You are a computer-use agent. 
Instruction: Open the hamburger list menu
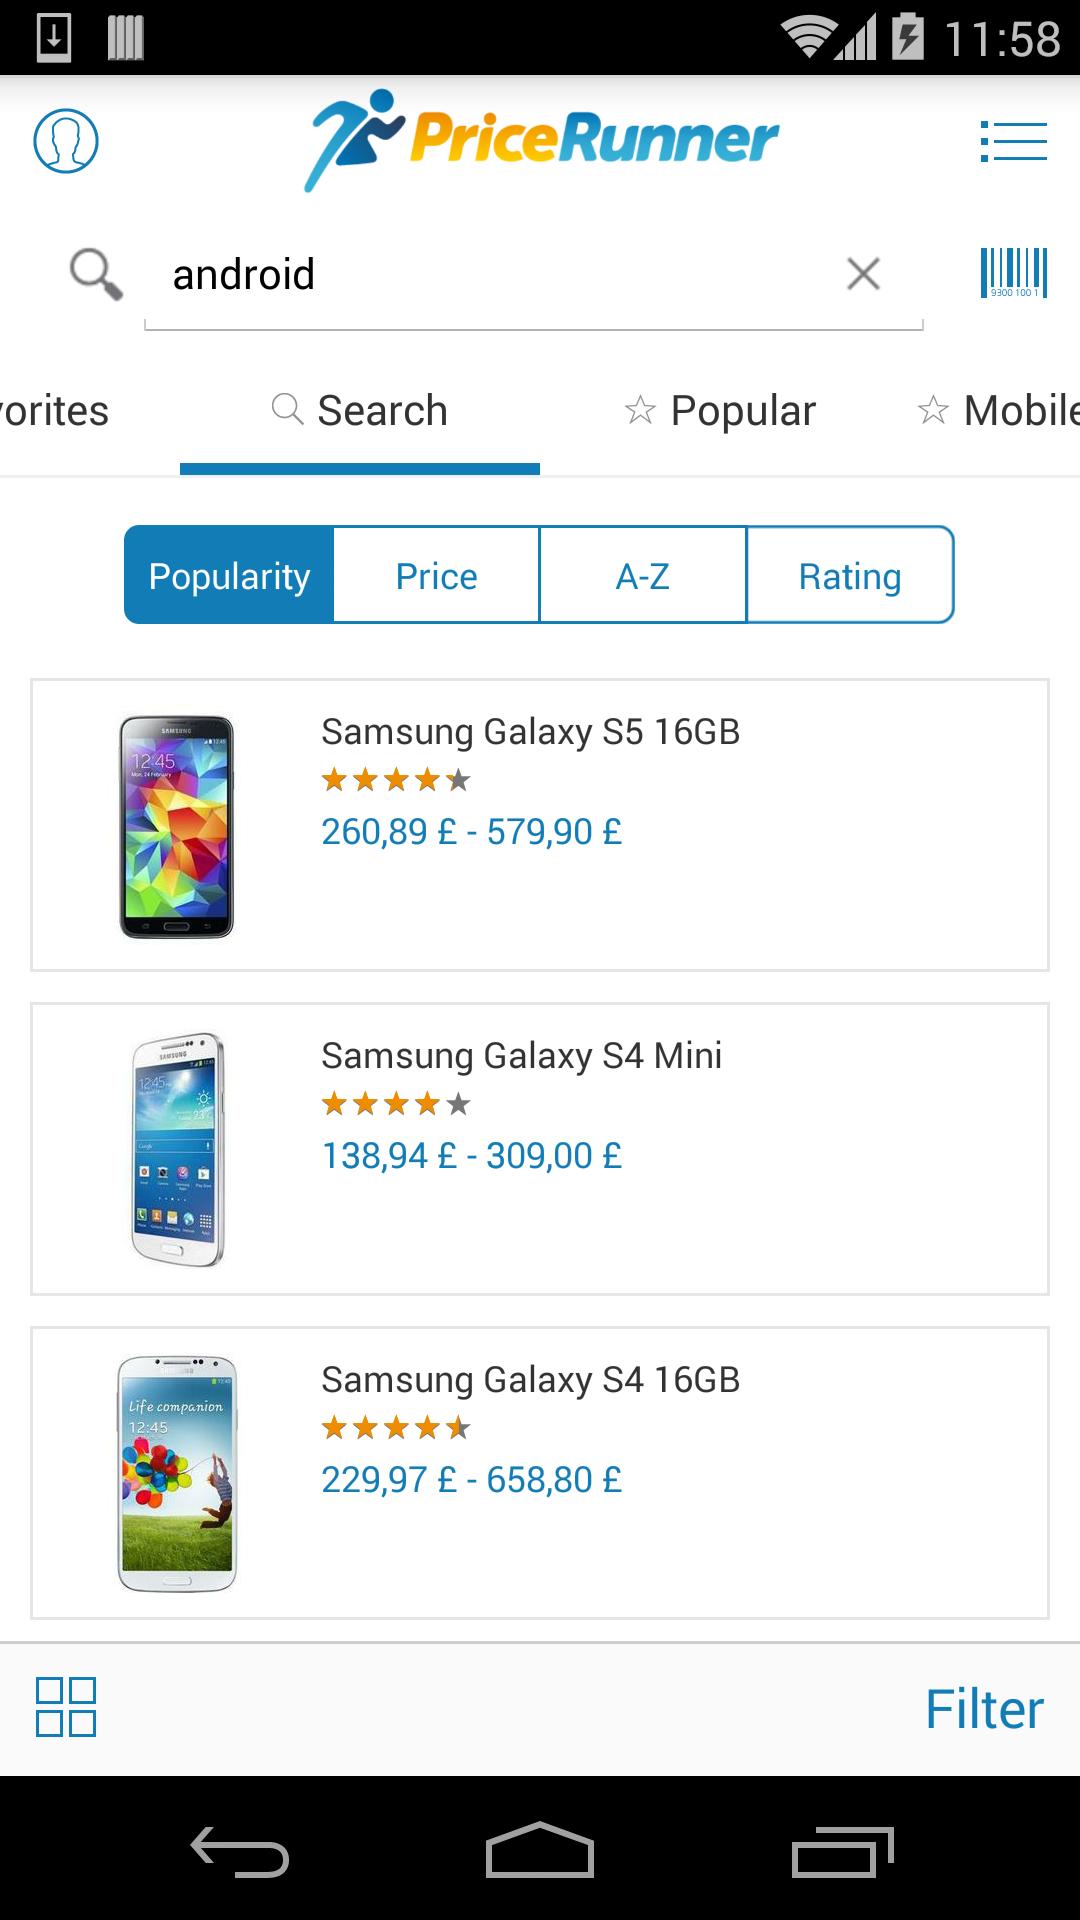pyautogui.click(x=1013, y=141)
